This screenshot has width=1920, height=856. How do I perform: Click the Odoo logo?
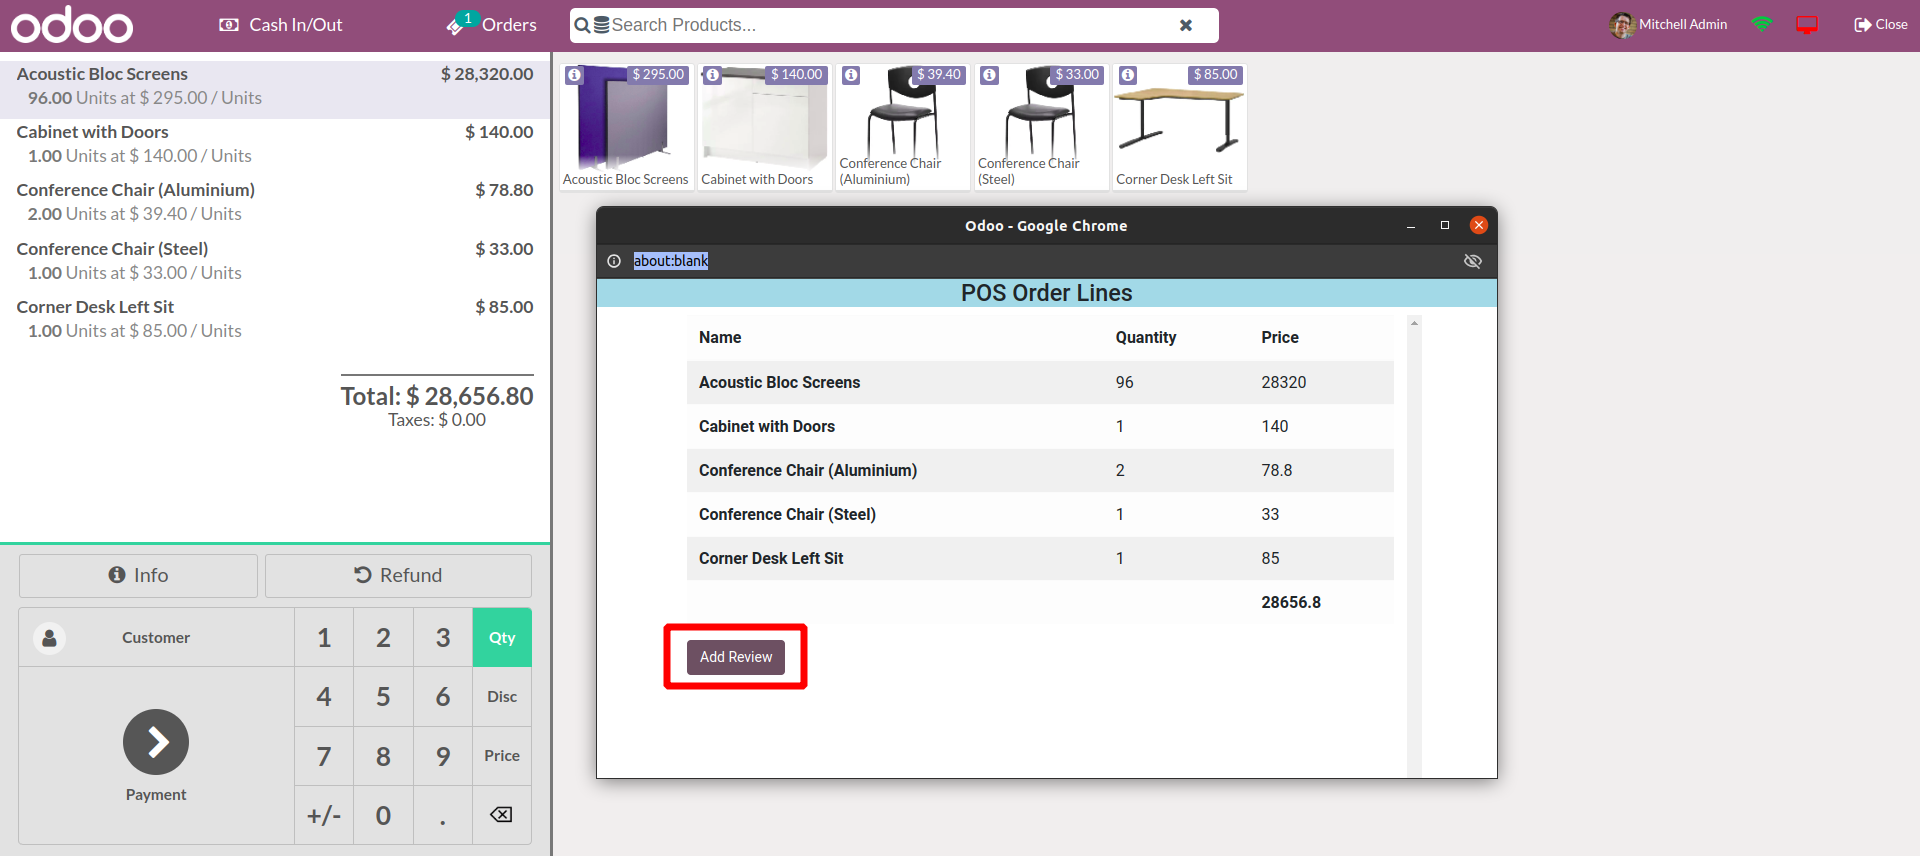tap(72, 25)
